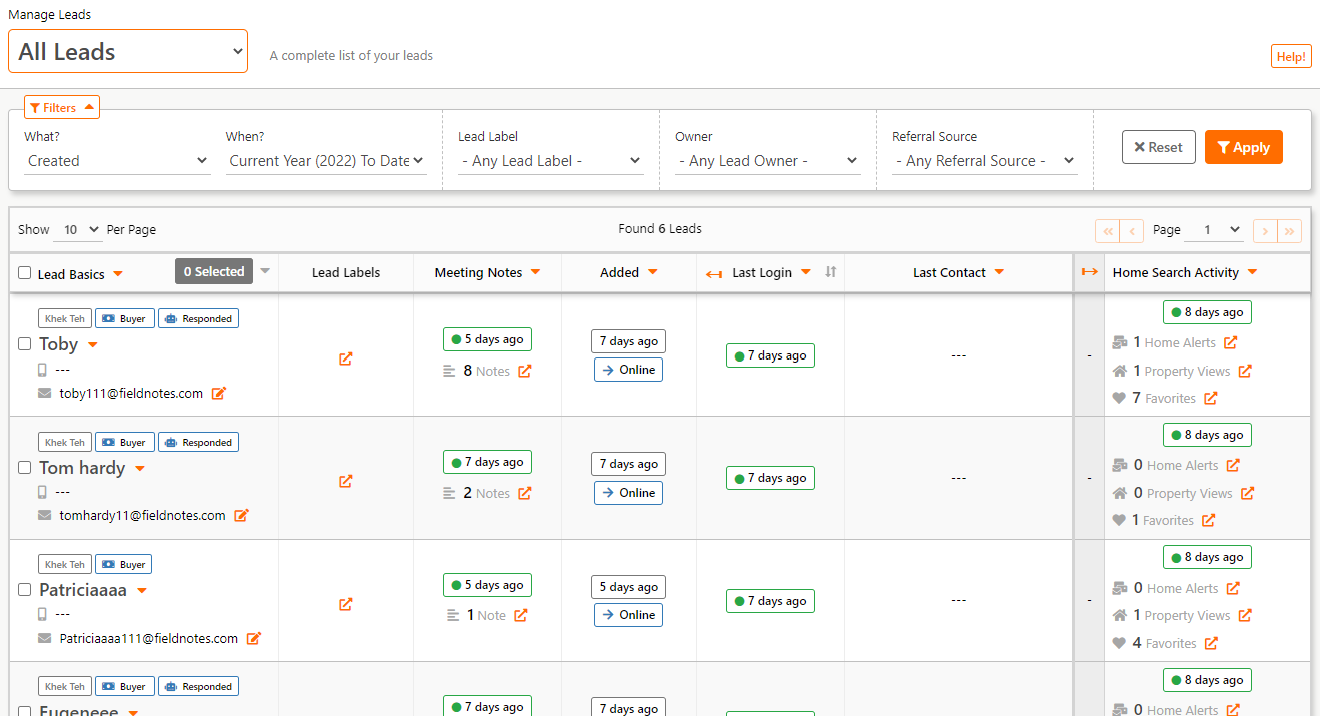Open Toby's Property Views link icon

click(1245, 371)
